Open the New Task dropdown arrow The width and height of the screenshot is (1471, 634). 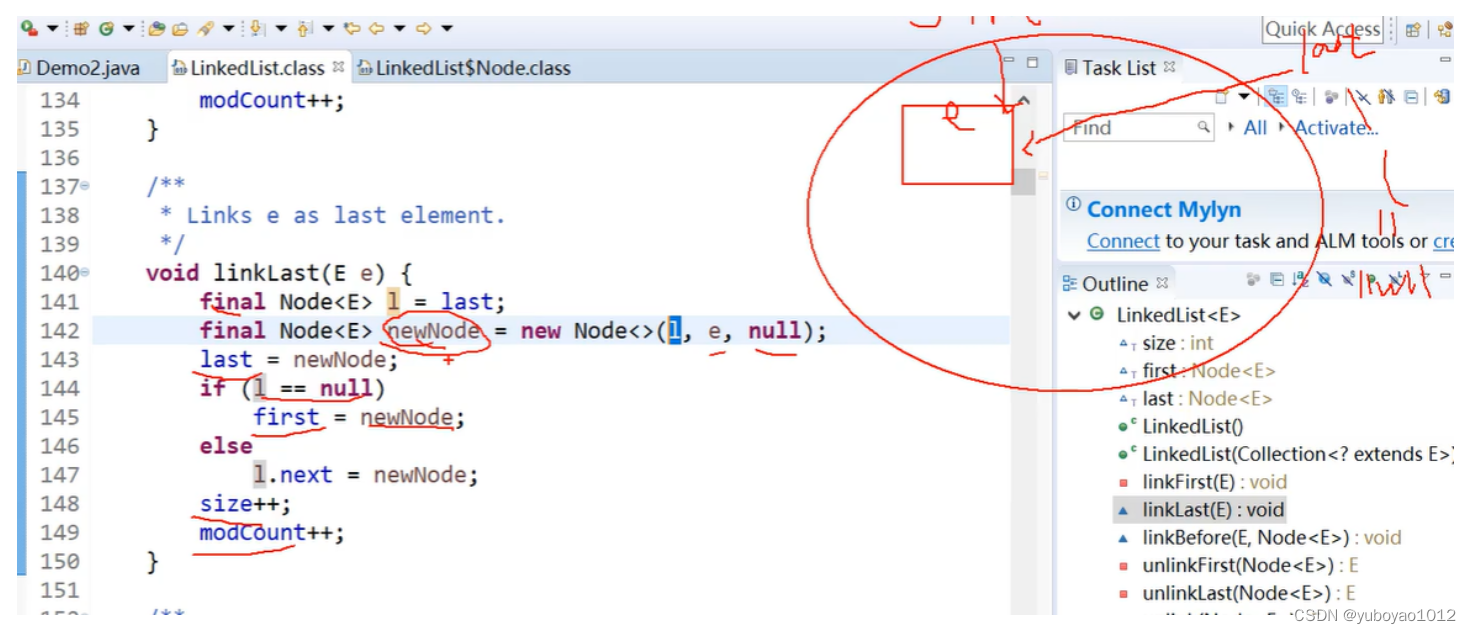pos(1244,96)
